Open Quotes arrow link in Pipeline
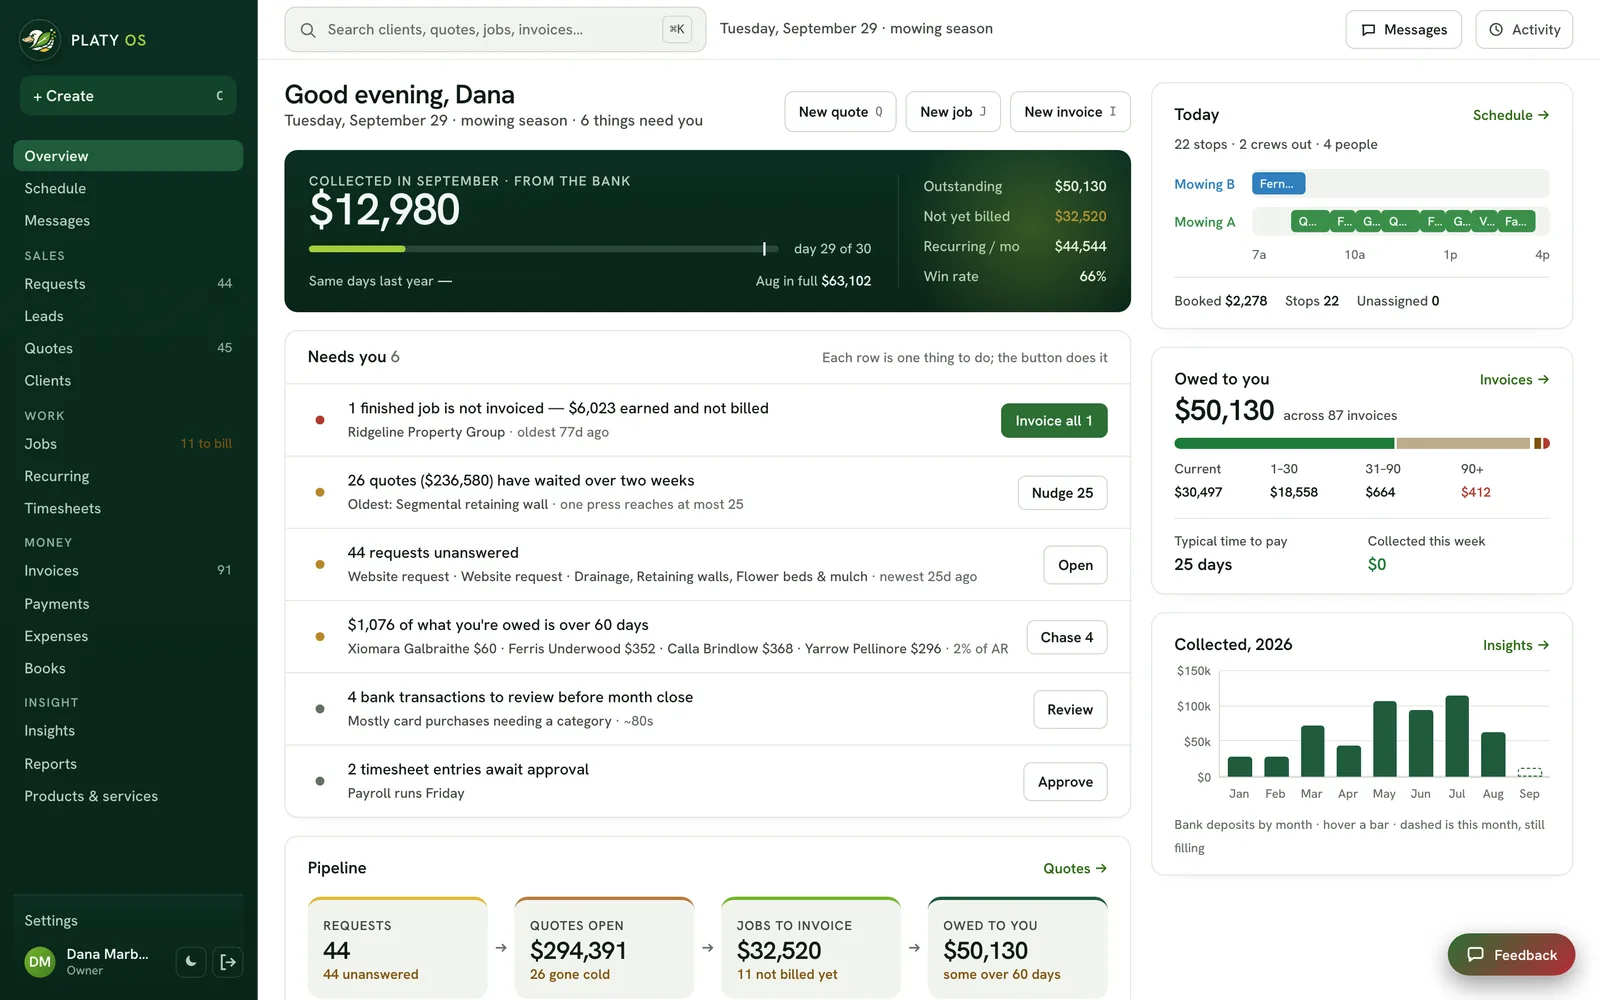The image size is (1600, 1000). tap(1075, 868)
